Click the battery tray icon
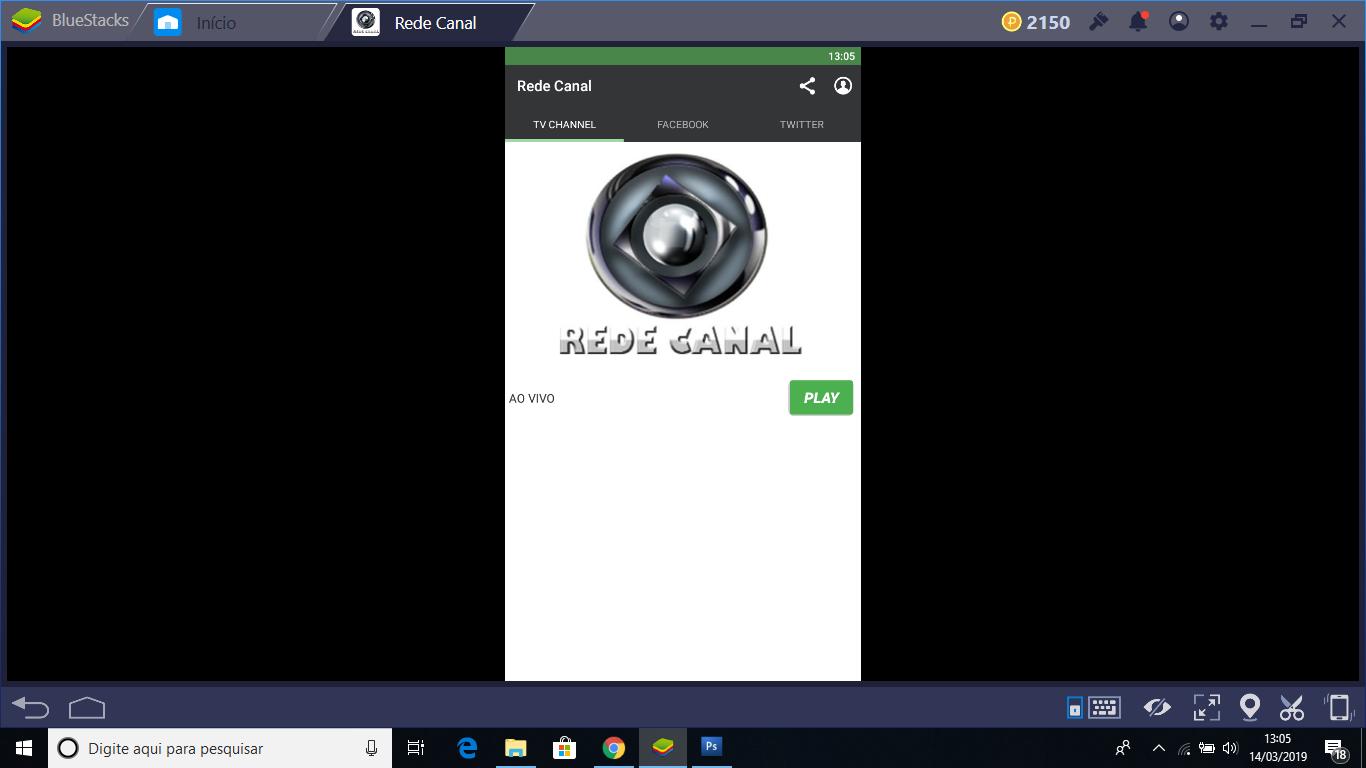This screenshot has width=1366, height=768. (1207, 748)
